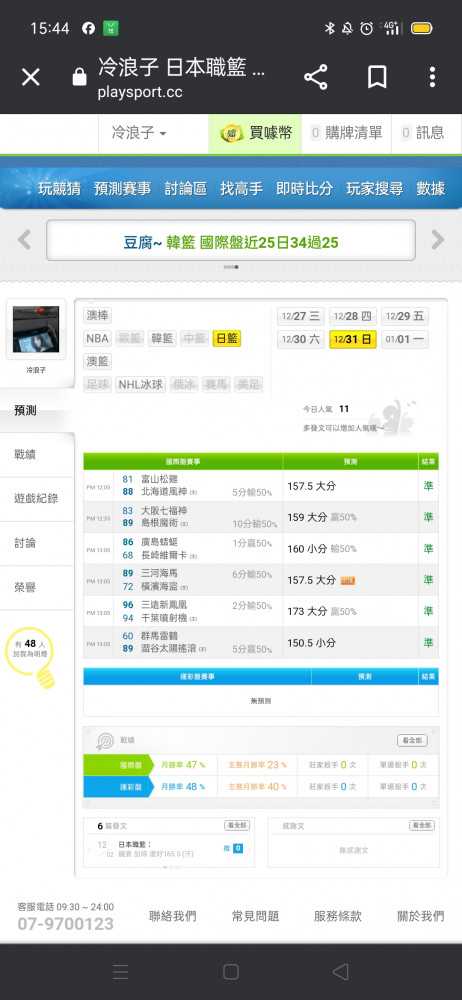The height and width of the screenshot is (1000, 462).
Task: Close the browser tab with the X icon
Action: pos(30,78)
